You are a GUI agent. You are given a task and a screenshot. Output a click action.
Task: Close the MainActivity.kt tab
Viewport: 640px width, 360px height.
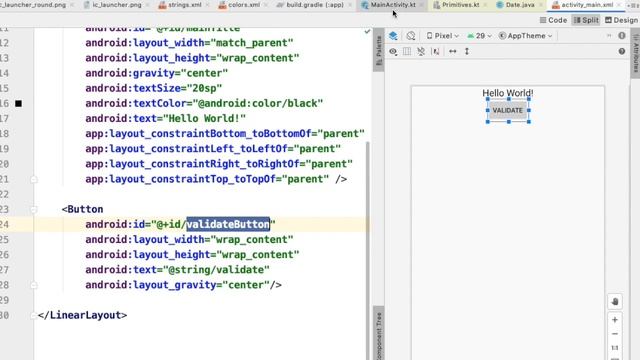[x=421, y=5]
